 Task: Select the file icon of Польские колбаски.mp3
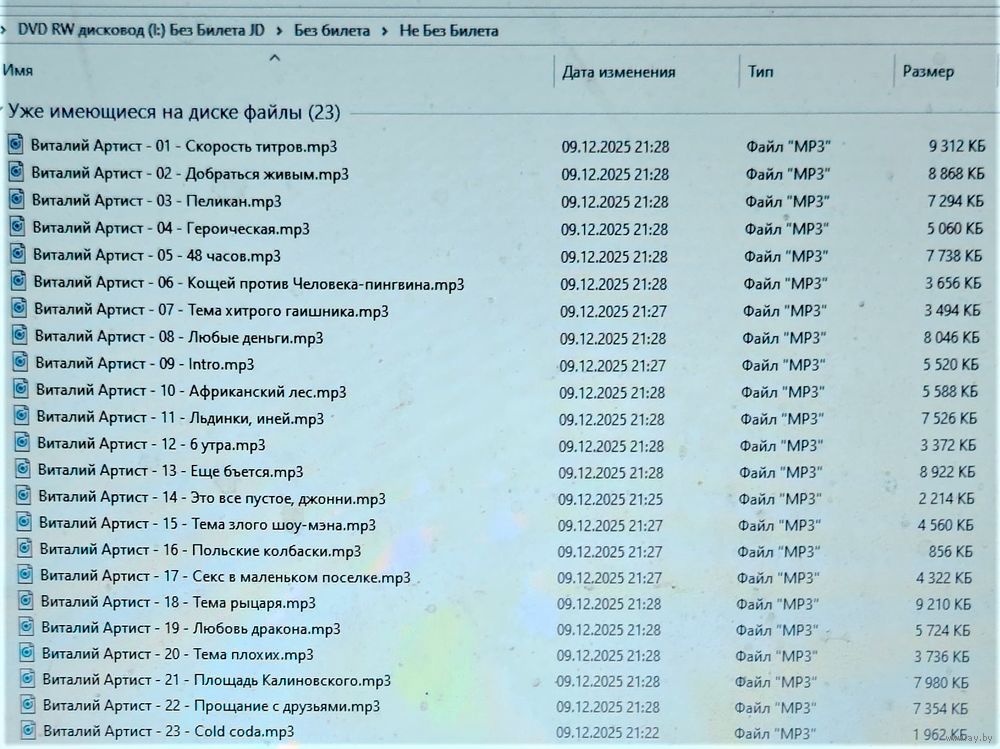[26, 548]
